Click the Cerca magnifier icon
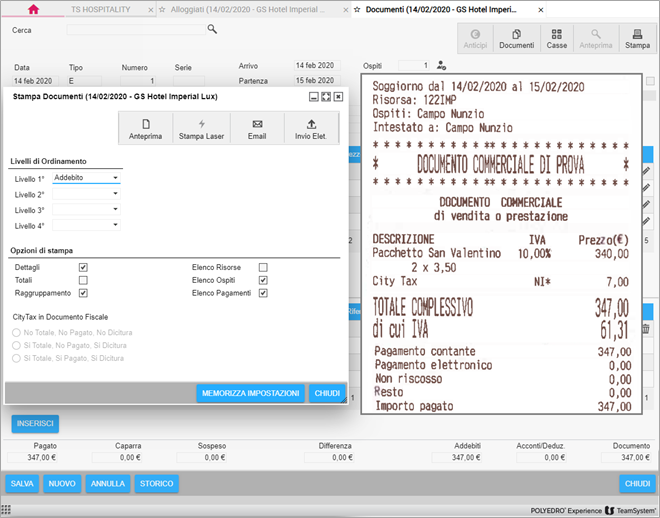The image size is (660, 518). pyautogui.click(x=212, y=29)
